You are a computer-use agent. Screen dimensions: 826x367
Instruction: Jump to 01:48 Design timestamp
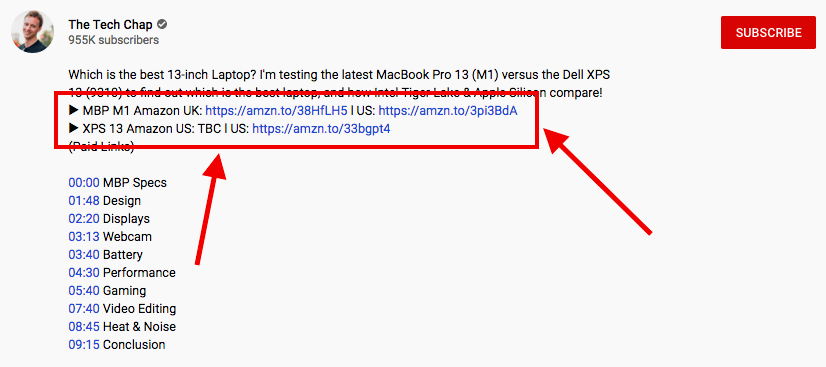[x=84, y=201]
